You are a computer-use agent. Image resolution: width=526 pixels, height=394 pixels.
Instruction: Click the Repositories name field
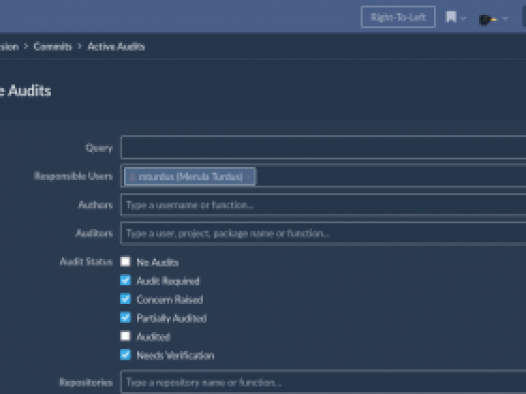[x=323, y=382]
